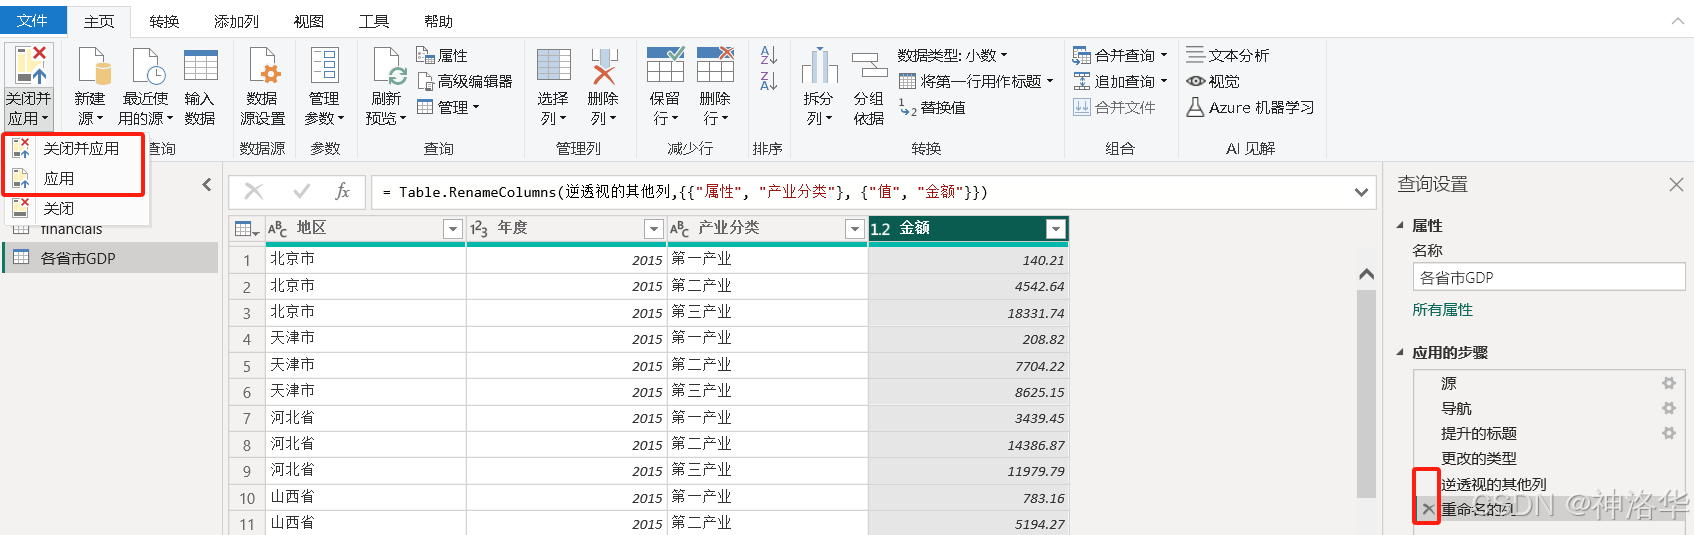Collapse the 应用的步骤 section triangle
1694x535 pixels.
[x=1400, y=352]
